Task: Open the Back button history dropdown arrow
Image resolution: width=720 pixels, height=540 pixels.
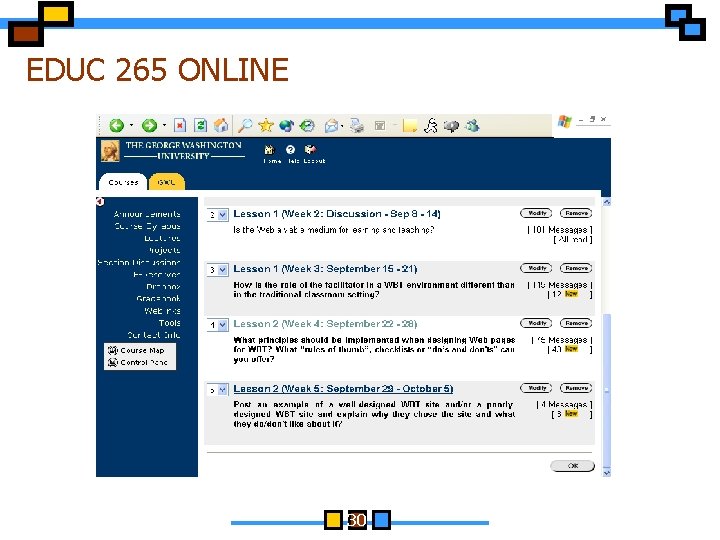Action: click(x=132, y=125)
